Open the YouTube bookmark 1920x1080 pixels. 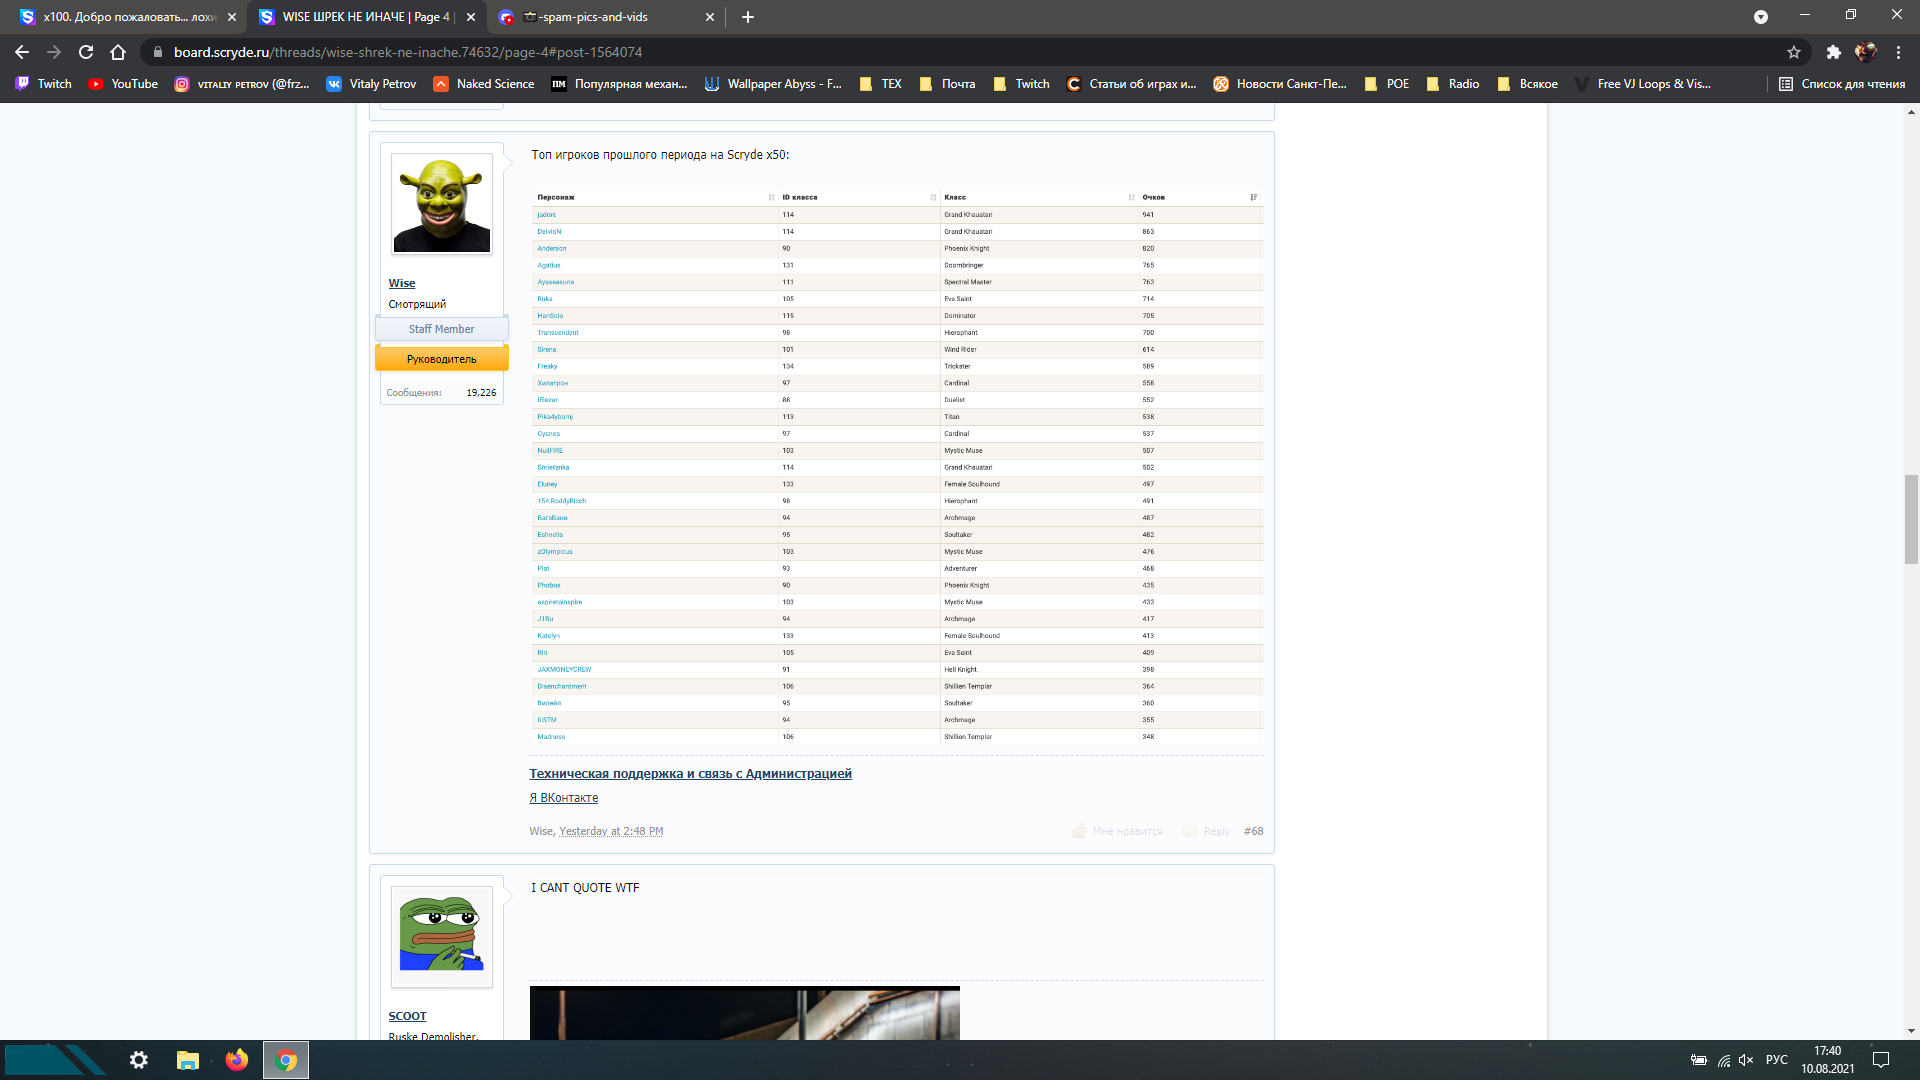tap(123, 84)
